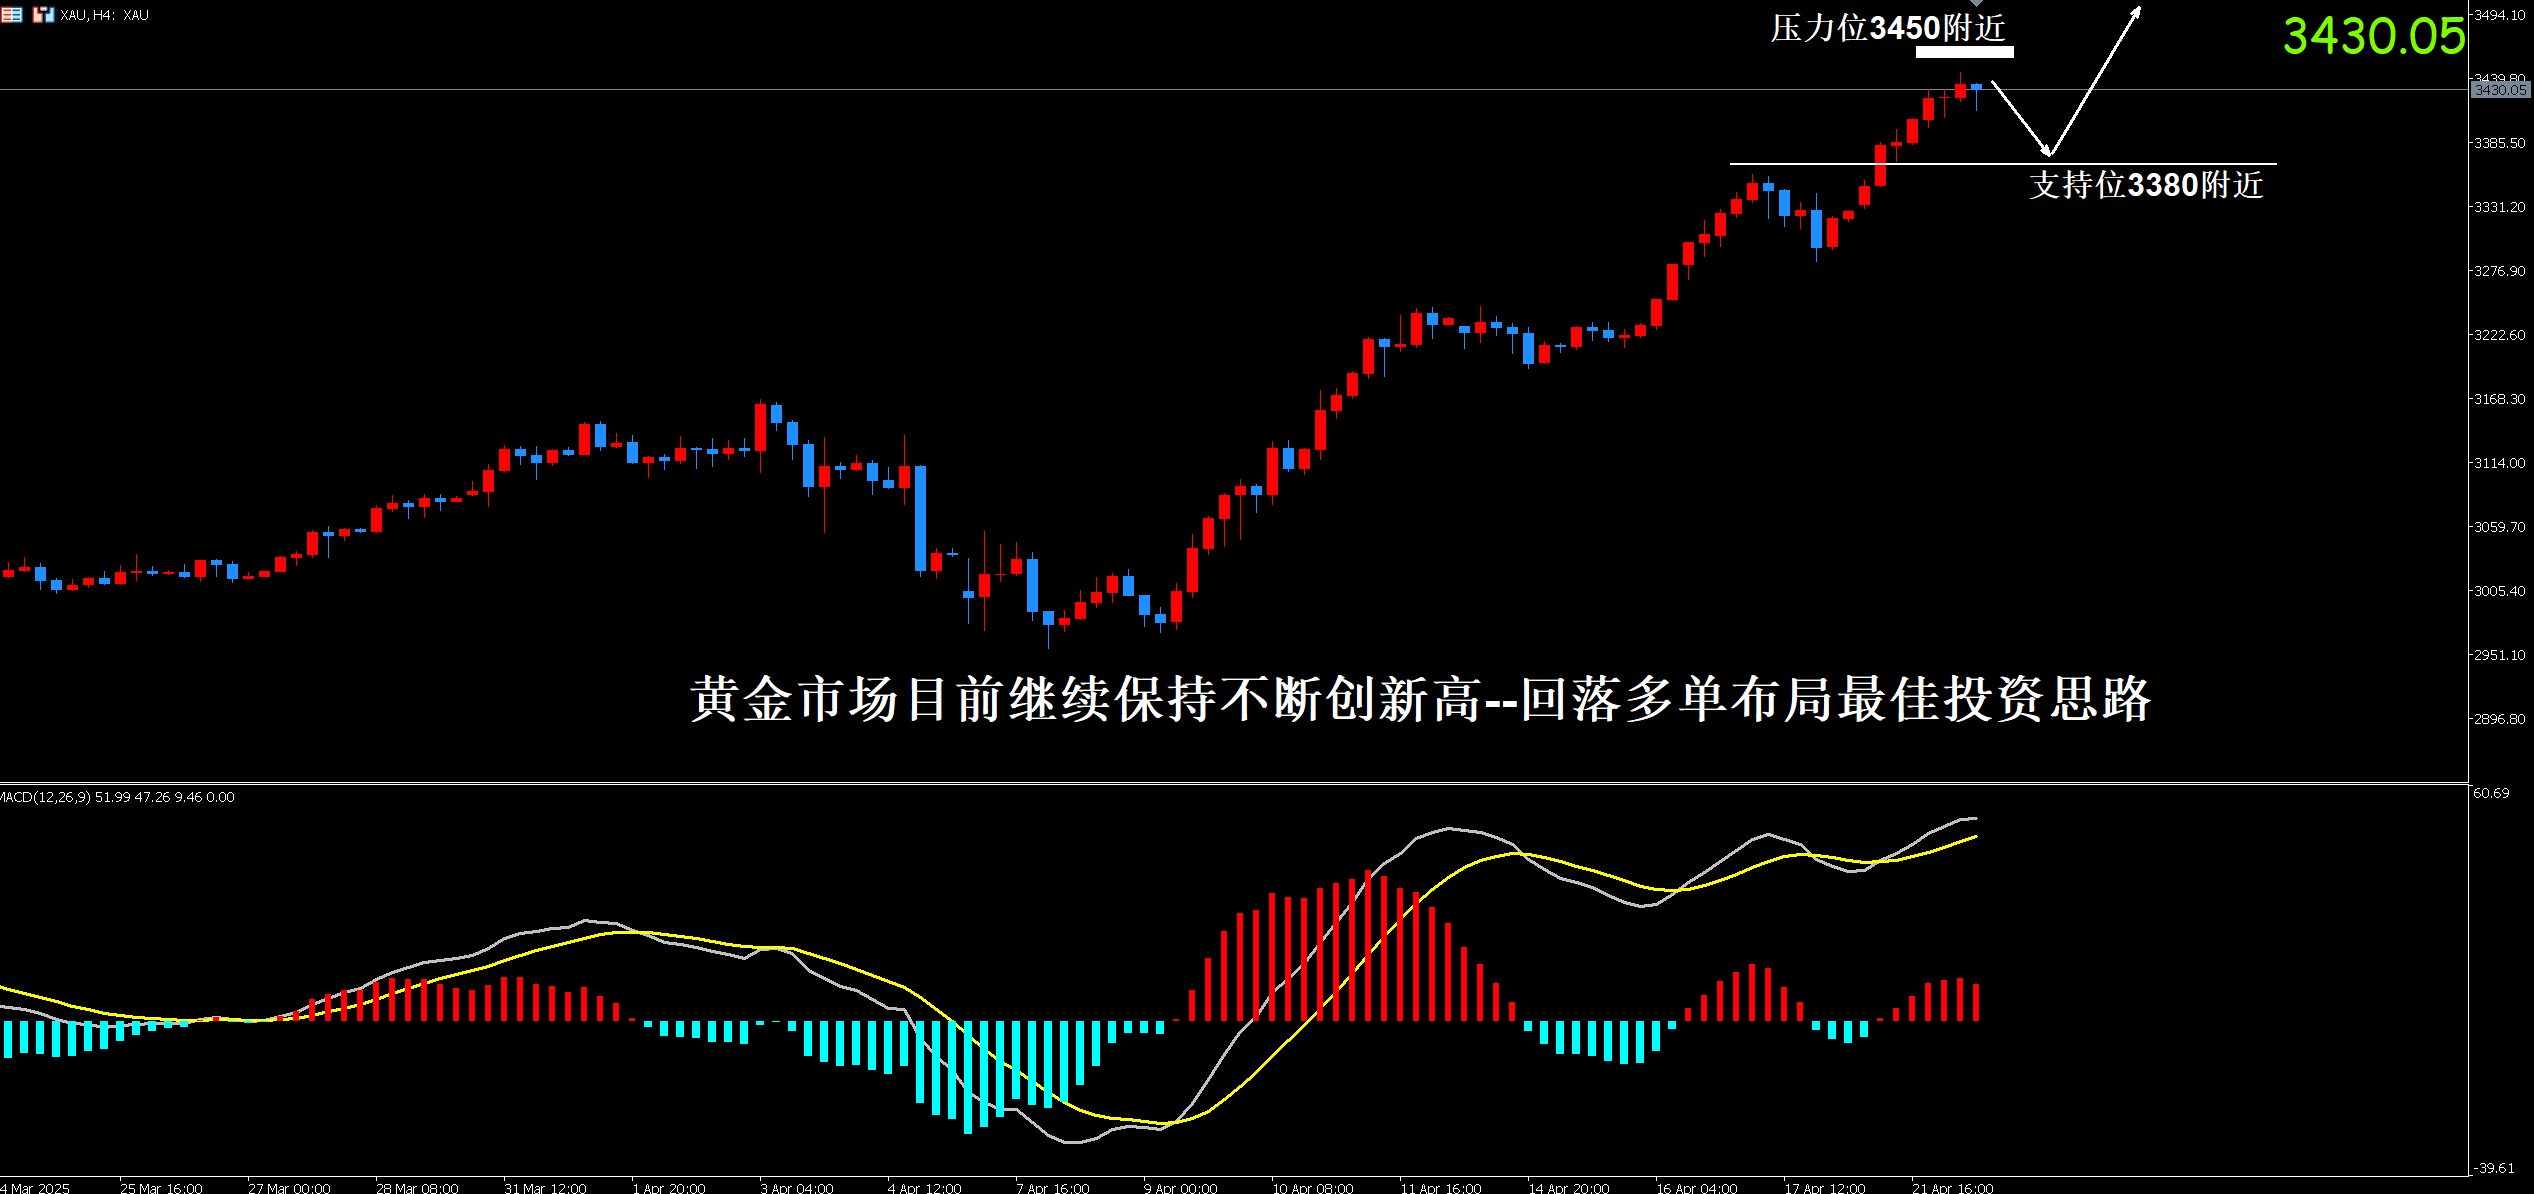Click the 21 Apr 16:00 time label

coord(1953,1187)
